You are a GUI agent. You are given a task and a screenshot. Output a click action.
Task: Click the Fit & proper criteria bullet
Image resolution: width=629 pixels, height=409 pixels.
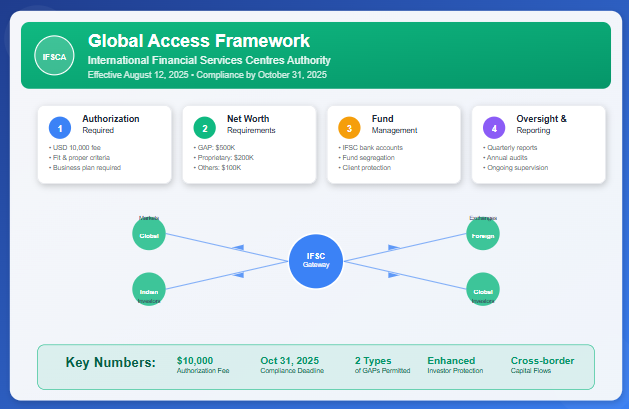click(x=79, y=158)
